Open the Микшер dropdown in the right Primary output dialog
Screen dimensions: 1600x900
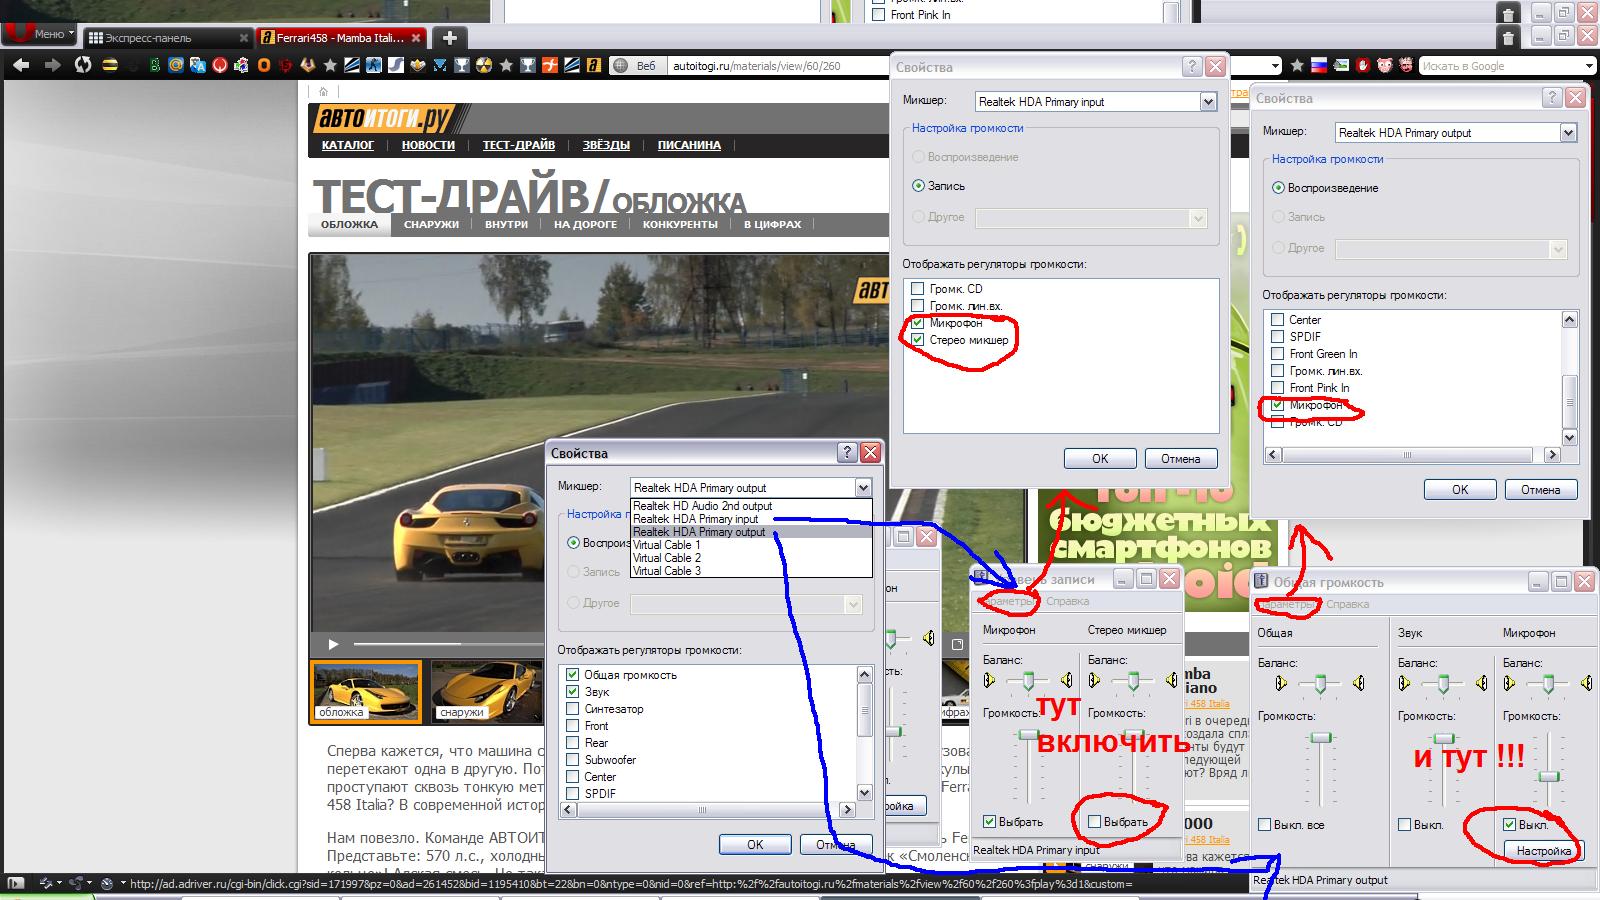click(1568, 133)
